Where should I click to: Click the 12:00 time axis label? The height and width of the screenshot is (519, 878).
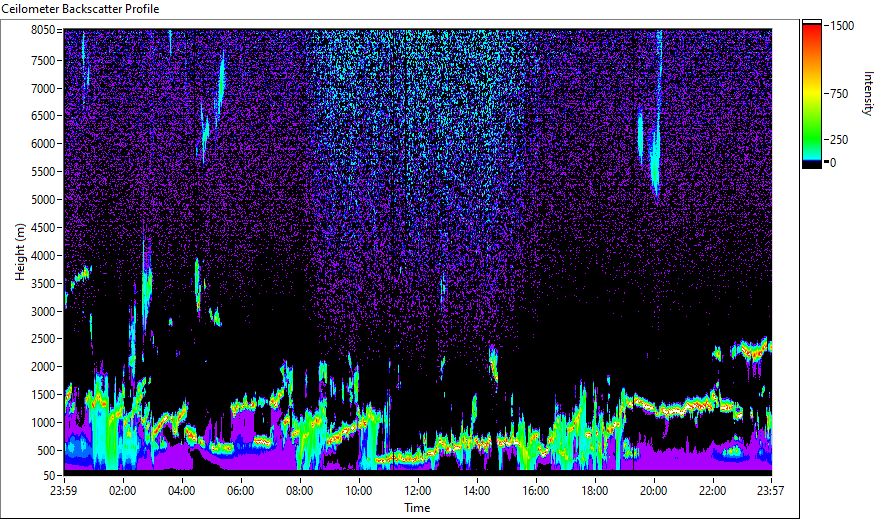[418, 491]
